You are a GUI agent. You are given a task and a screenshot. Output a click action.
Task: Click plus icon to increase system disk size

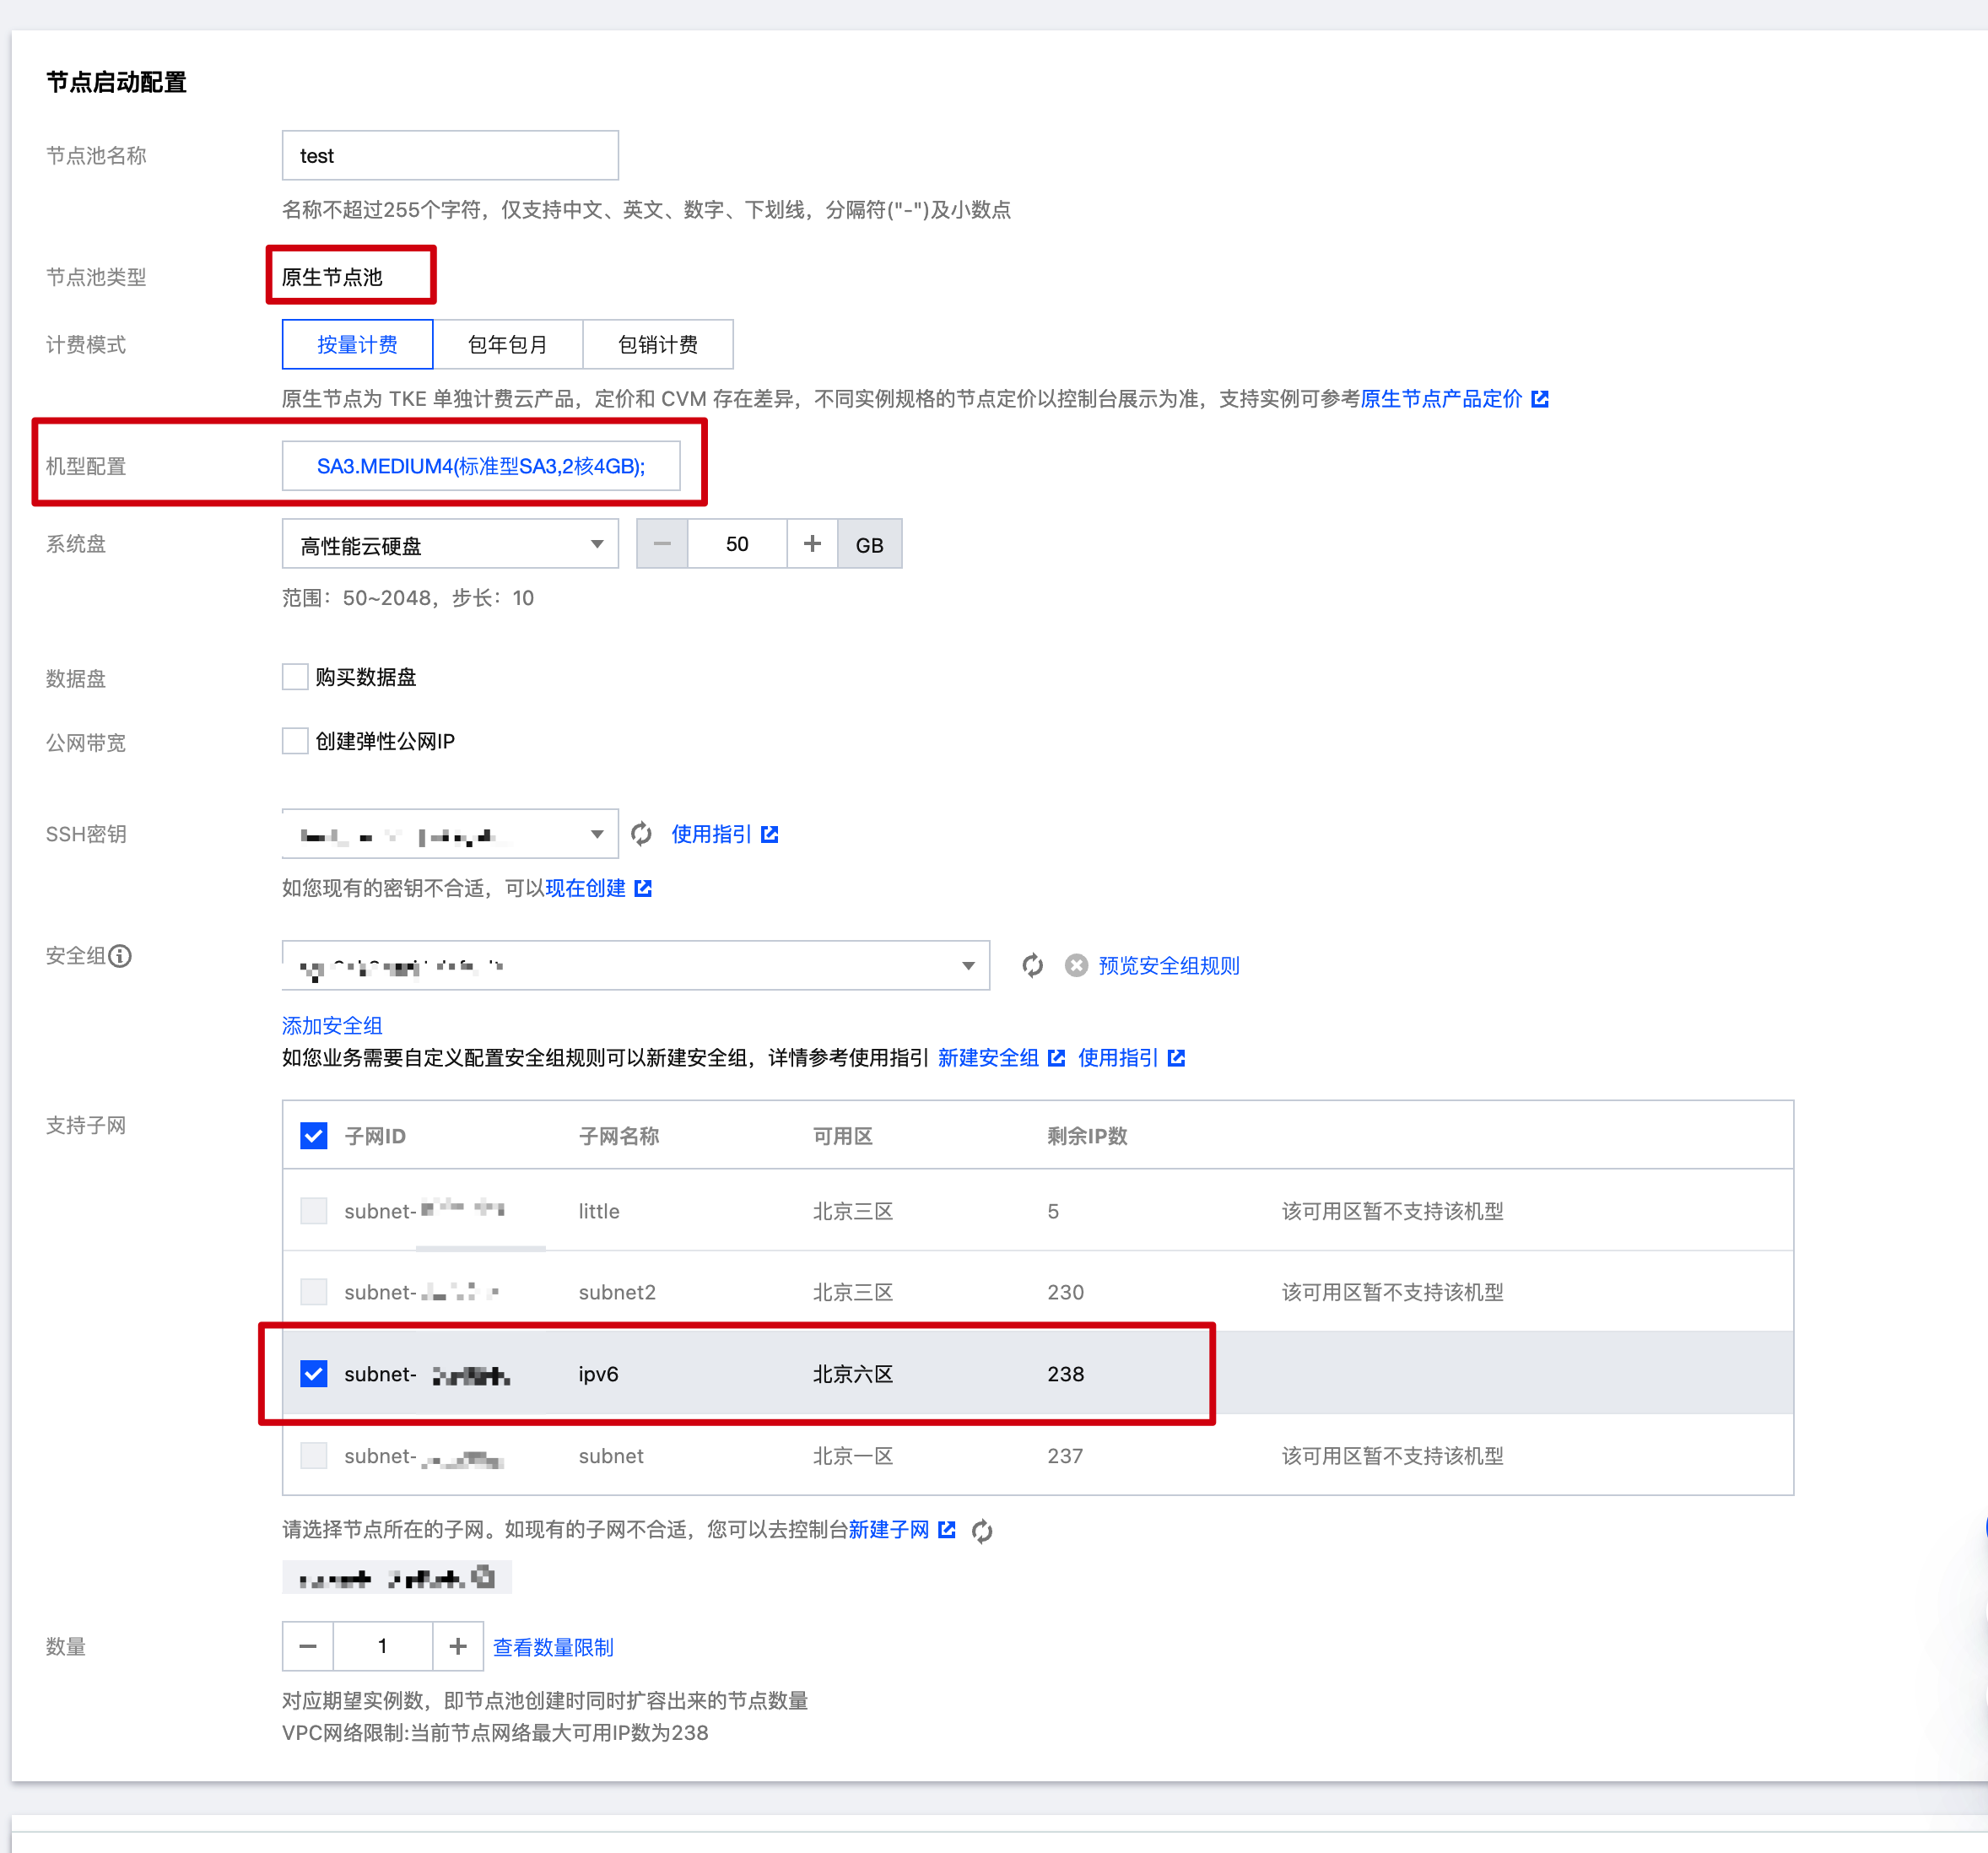(812, 544)
